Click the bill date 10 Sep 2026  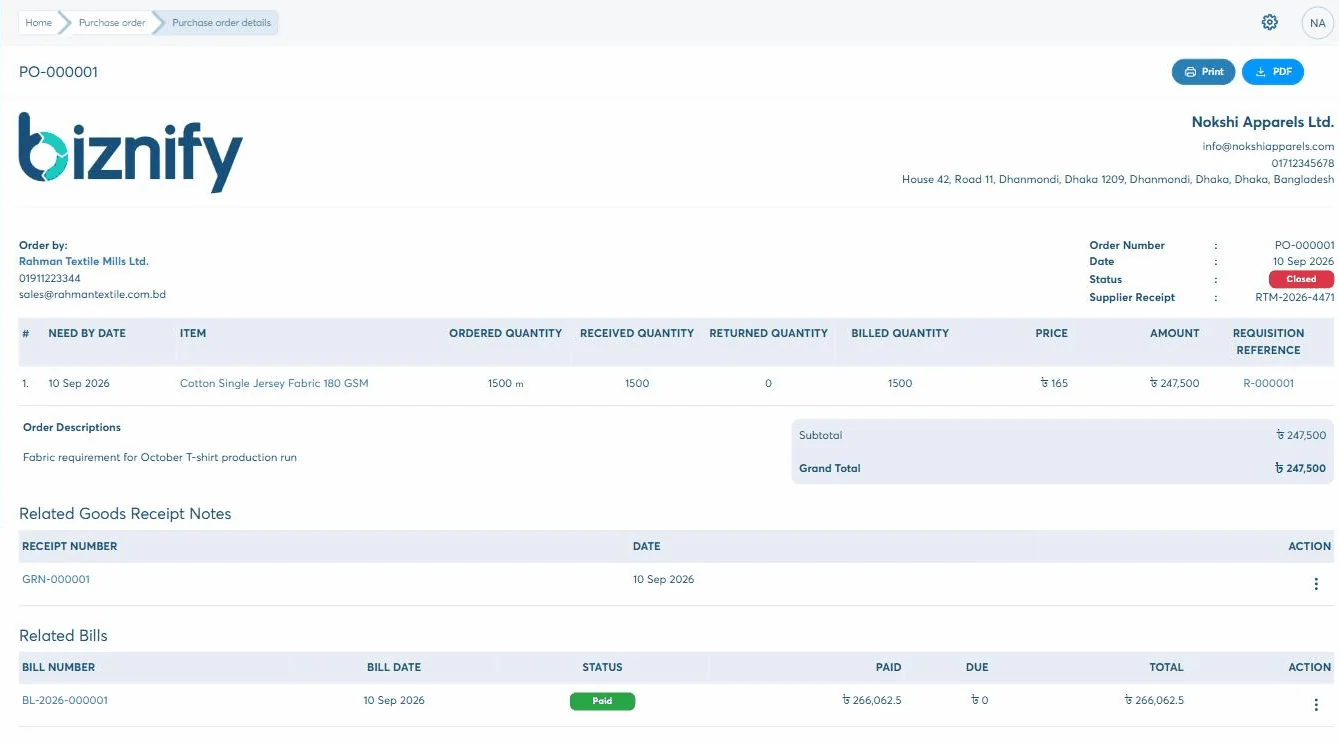394,700
